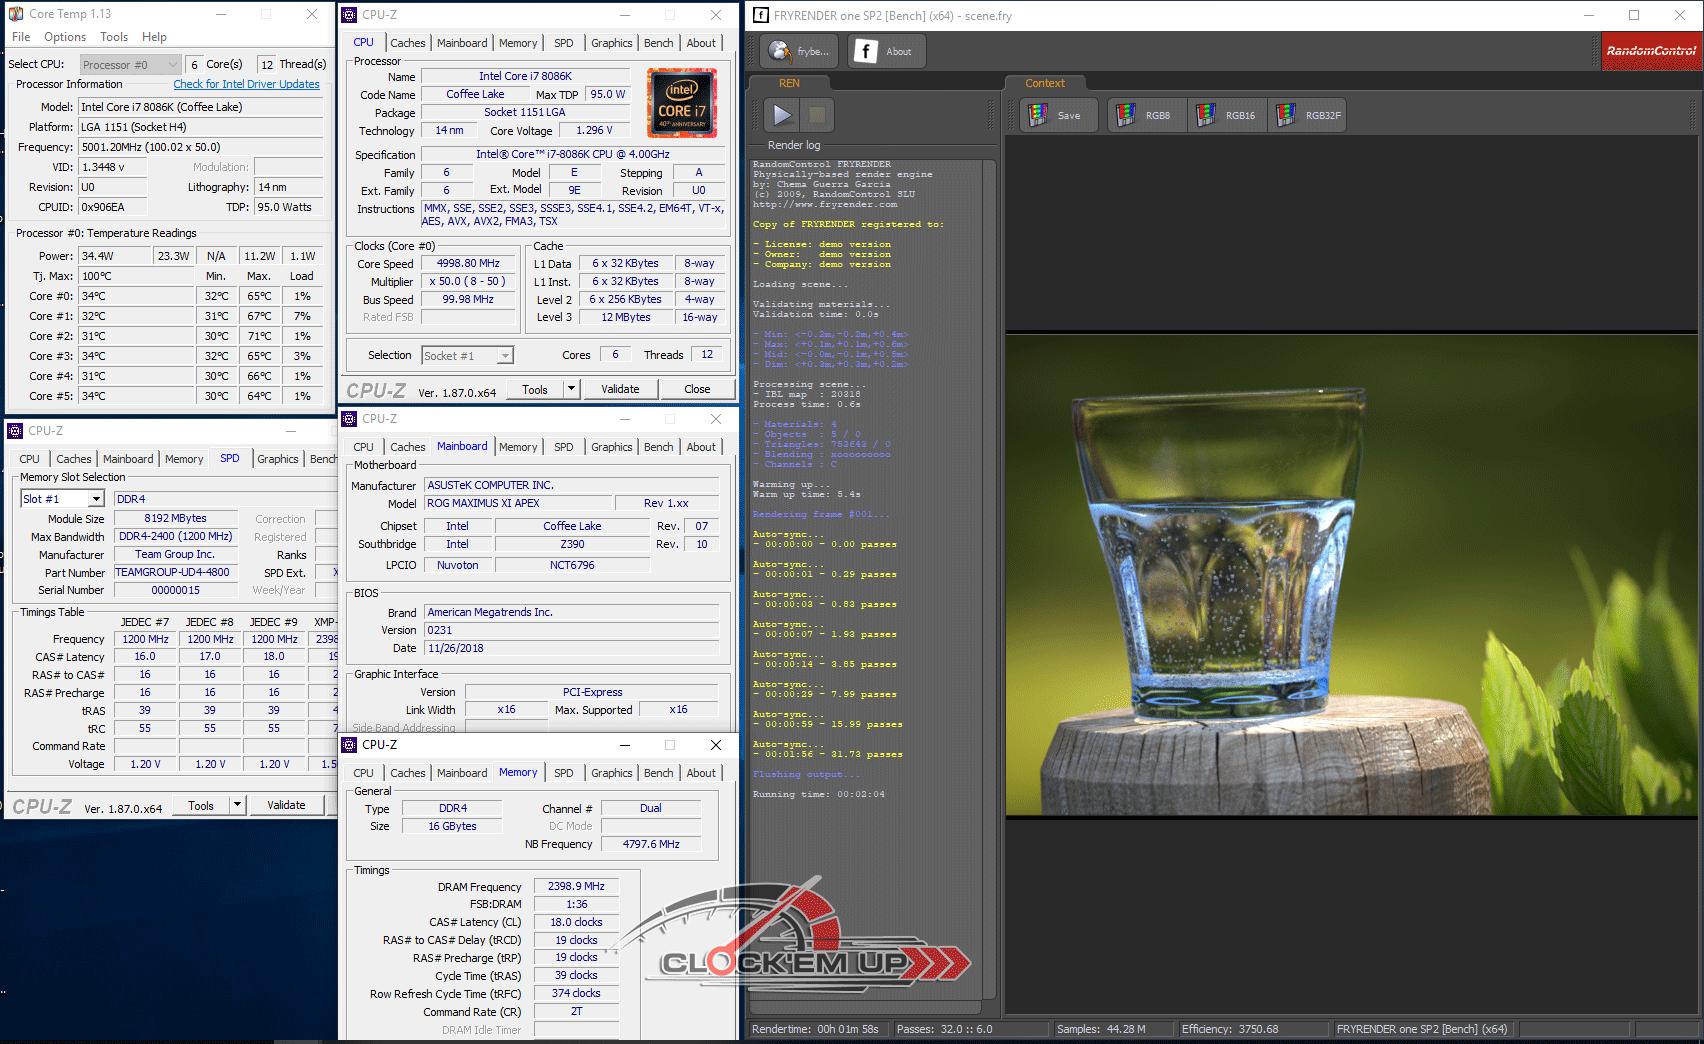Click Check for Intel Driver Updates link
Image resolution: width=1704 pixels, height=1044 pixels.
(x=246, y=85)
